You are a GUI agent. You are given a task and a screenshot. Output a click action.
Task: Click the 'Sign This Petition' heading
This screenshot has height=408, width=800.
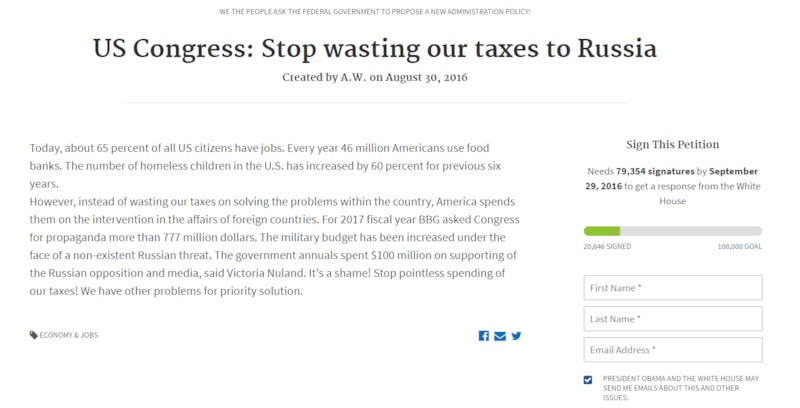pyautogui.click(x=672, y=144)
